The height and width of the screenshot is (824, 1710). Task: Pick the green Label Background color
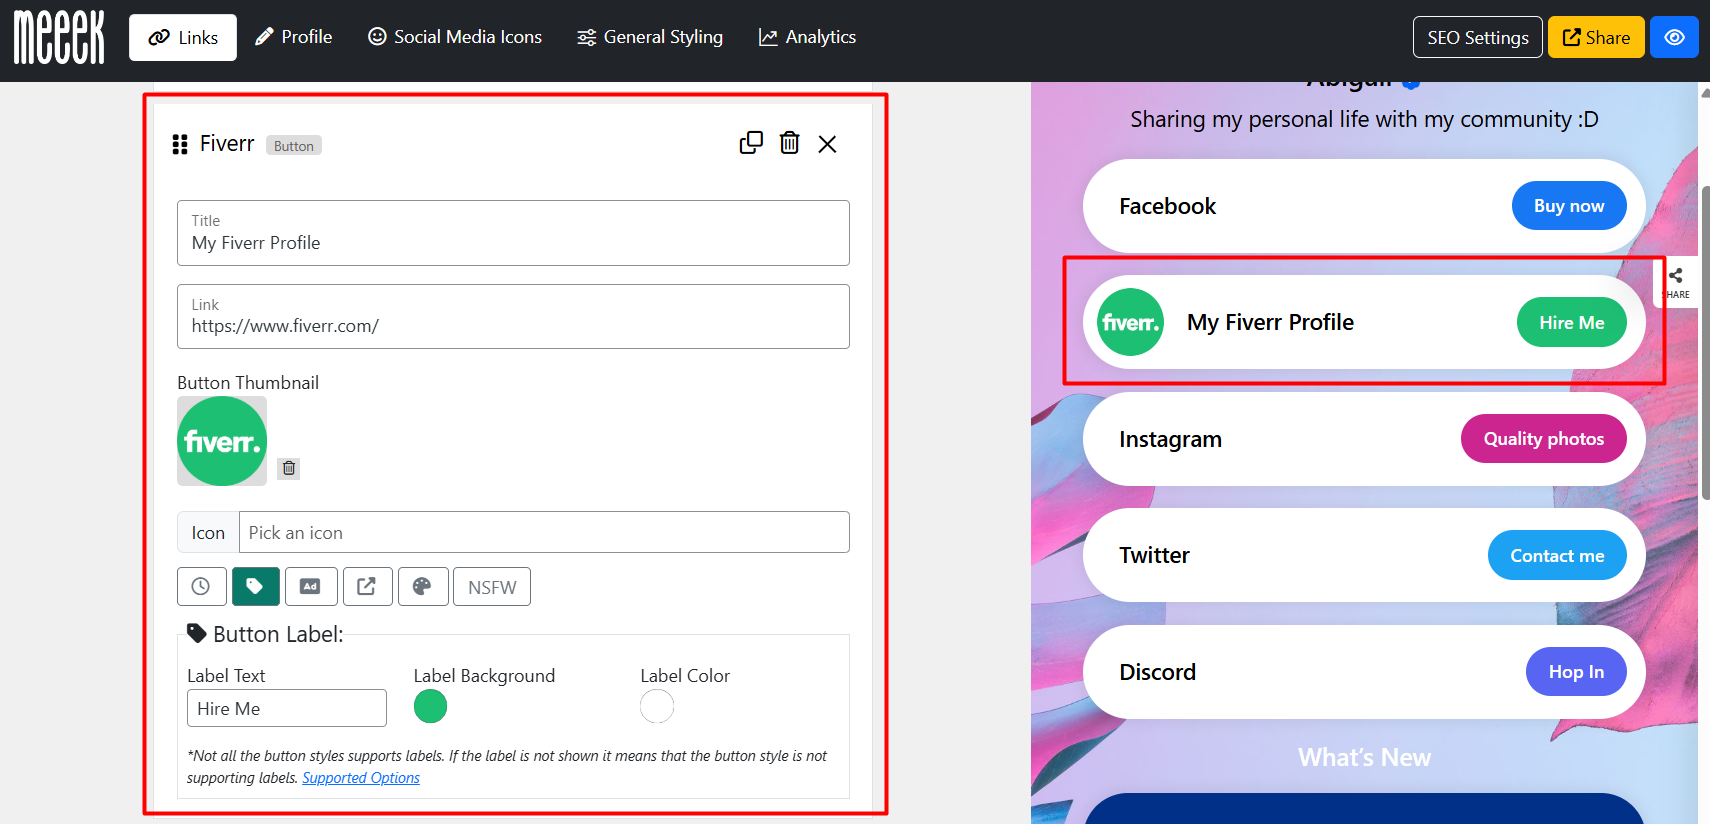[x=430, y=706]
